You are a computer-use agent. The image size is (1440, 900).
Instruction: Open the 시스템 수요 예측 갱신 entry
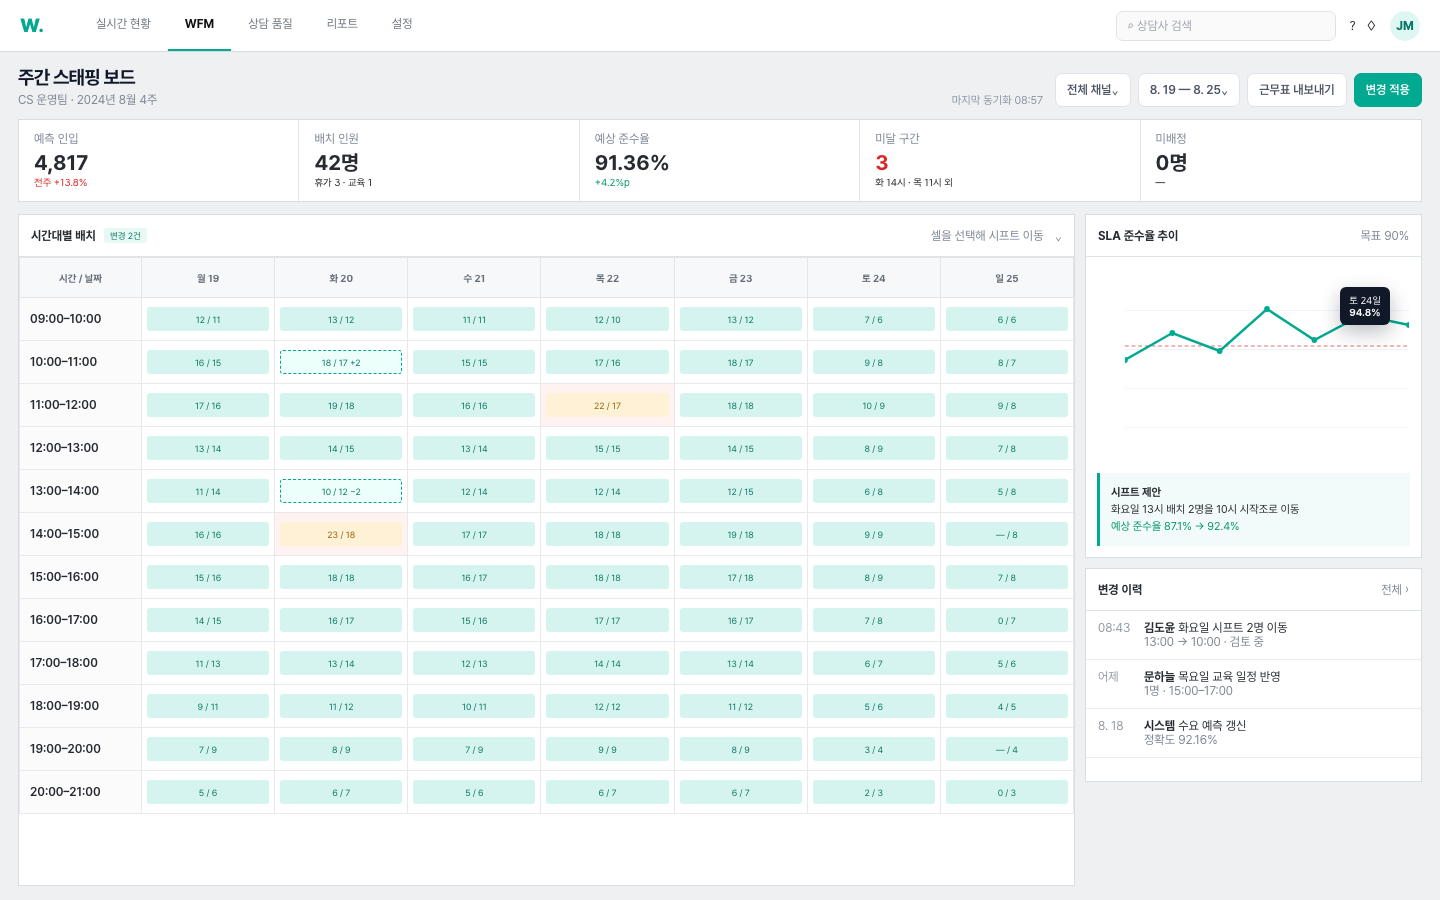click(1253, 733)
